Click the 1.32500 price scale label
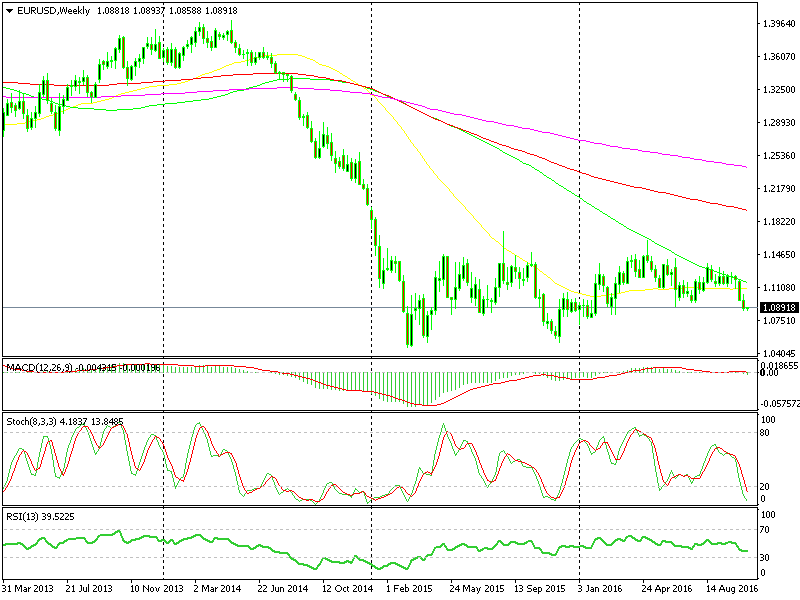The image size is (800, 600). [779, 89]
